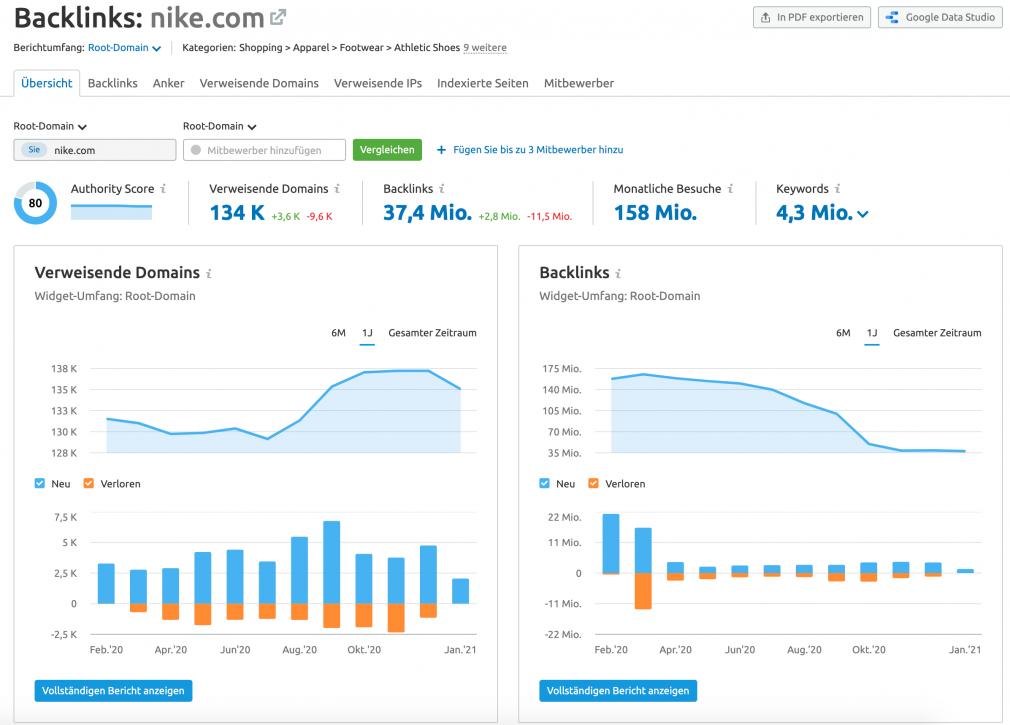Screen dimensions: 1010x725
Task: Select 6M range in Backlinks widget
Action: (x=843, y=333)
